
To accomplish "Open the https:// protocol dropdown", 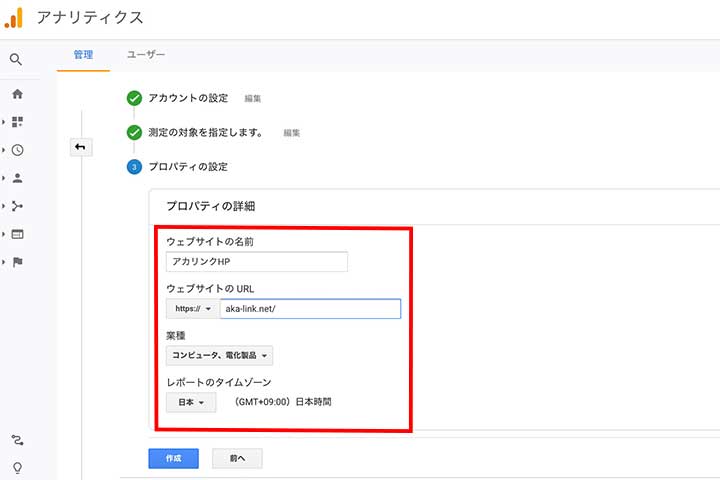I will pyautogui.click(x=193, y=309).
